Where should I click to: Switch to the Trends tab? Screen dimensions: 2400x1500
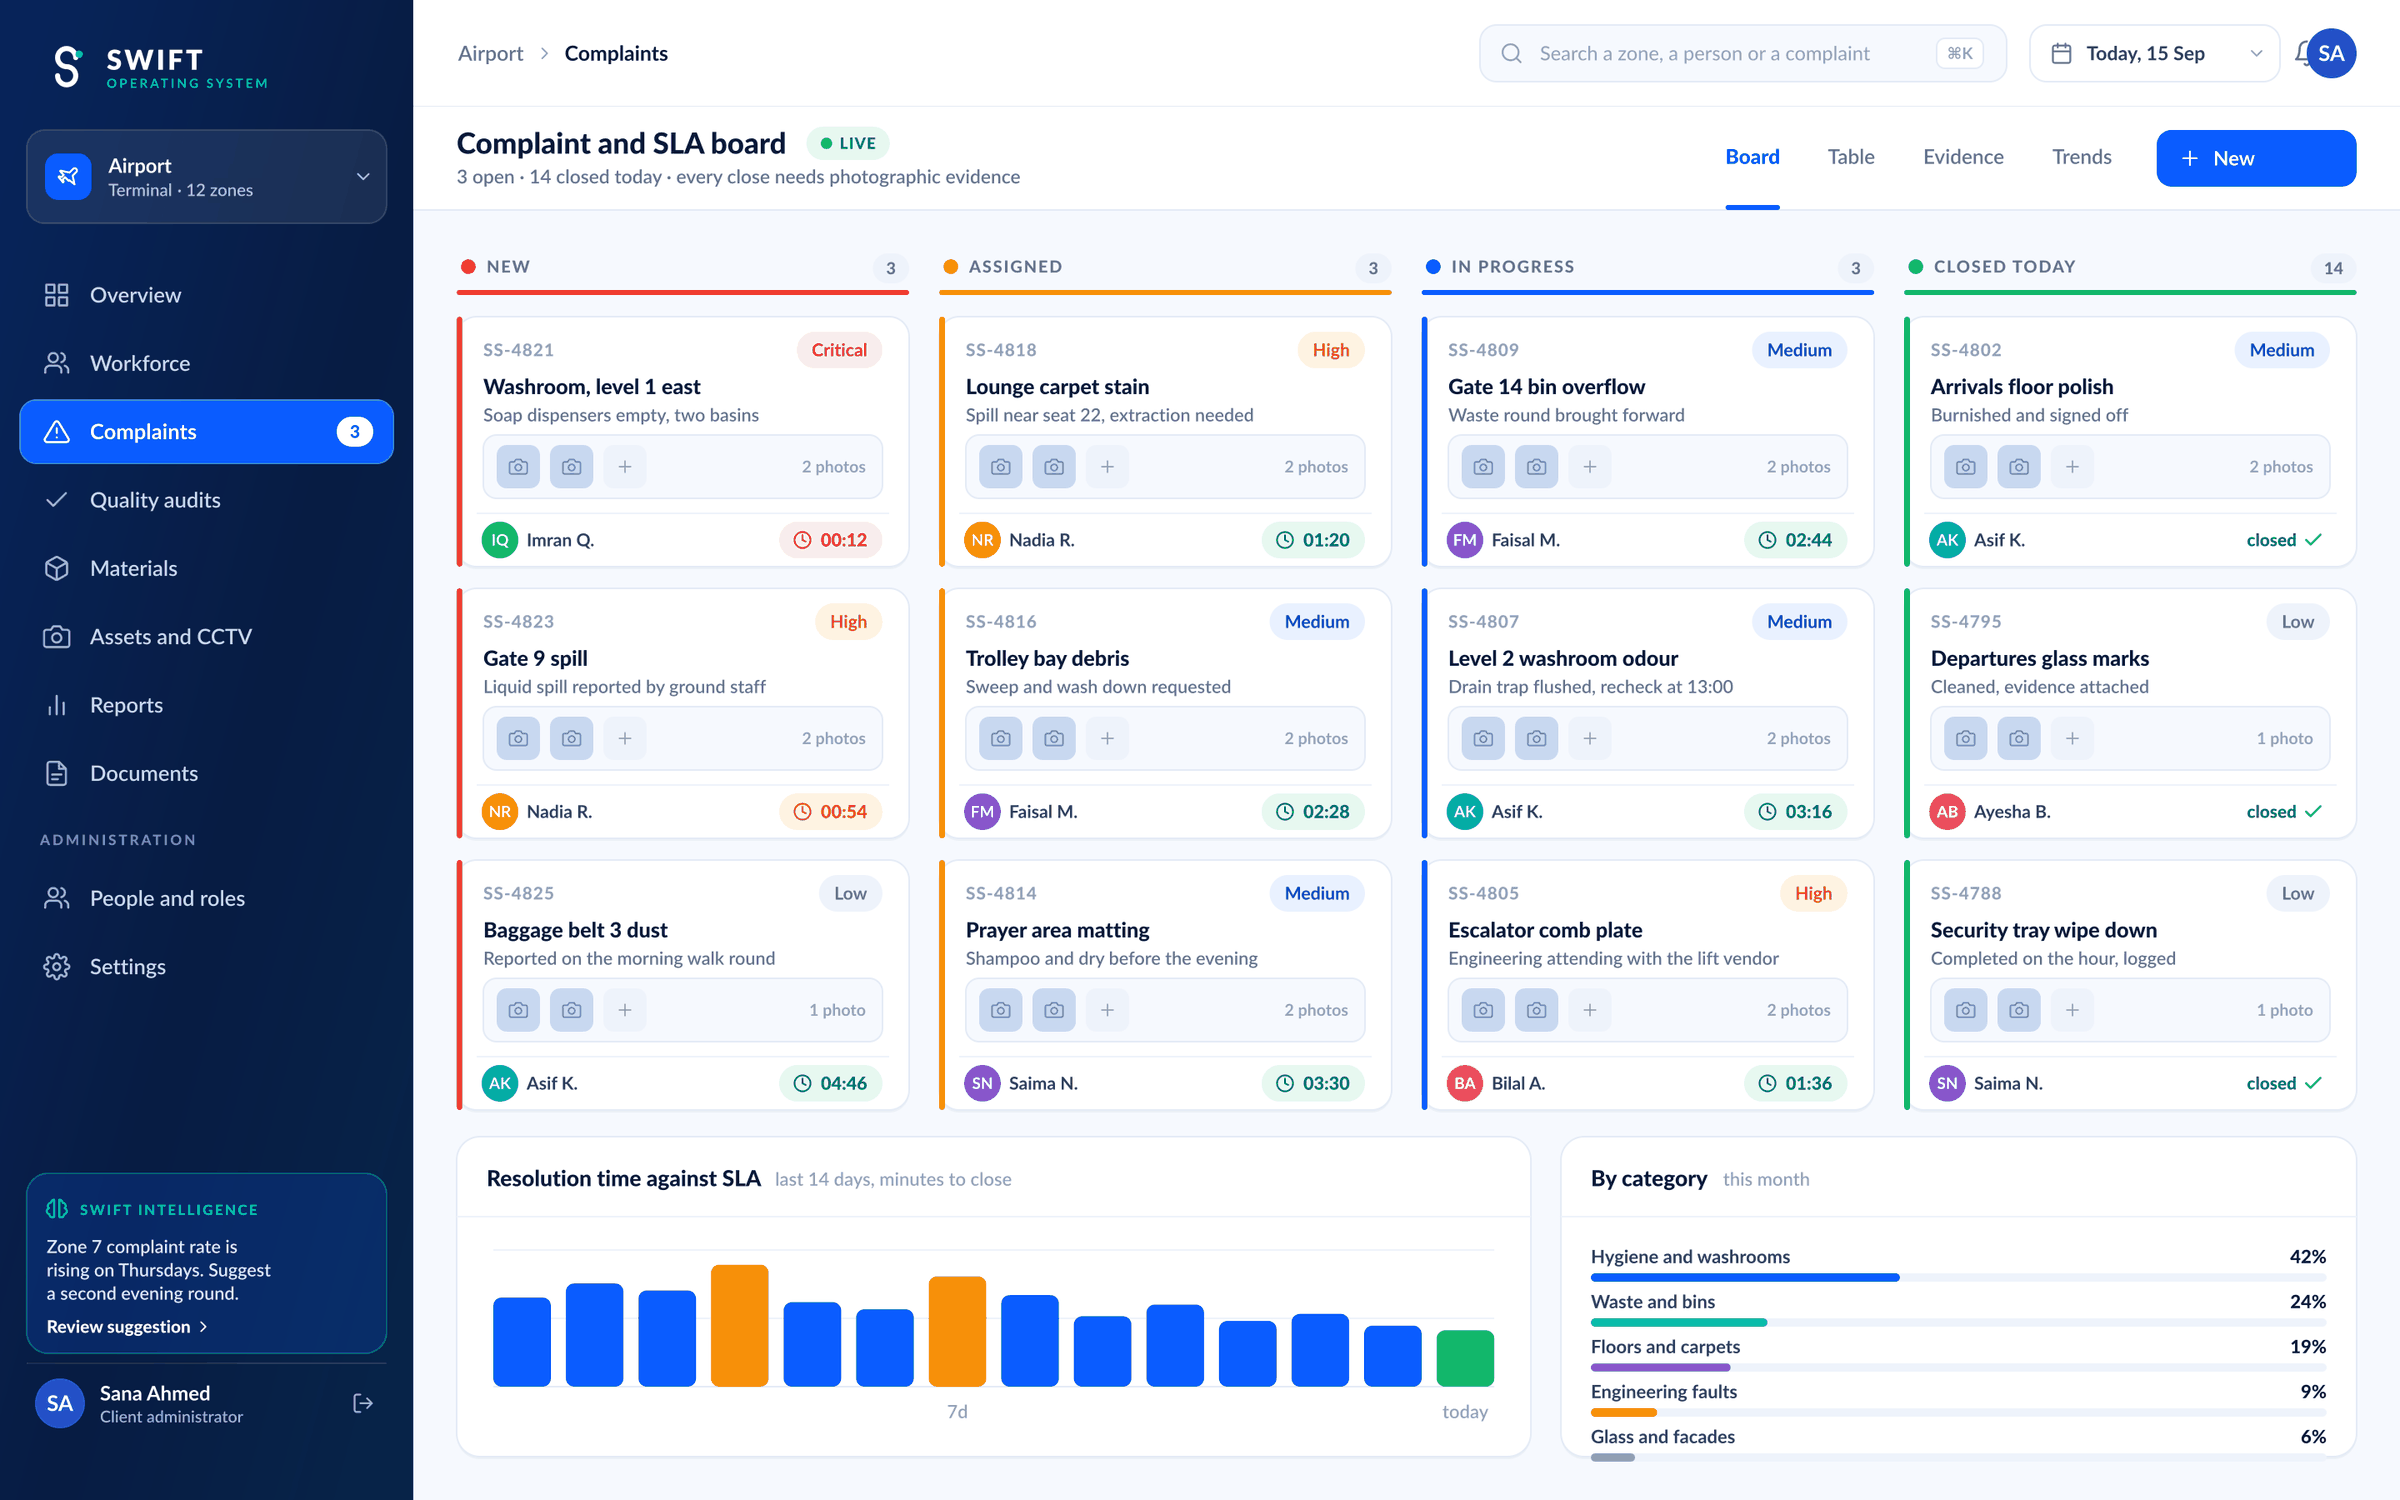[2082, 157]
